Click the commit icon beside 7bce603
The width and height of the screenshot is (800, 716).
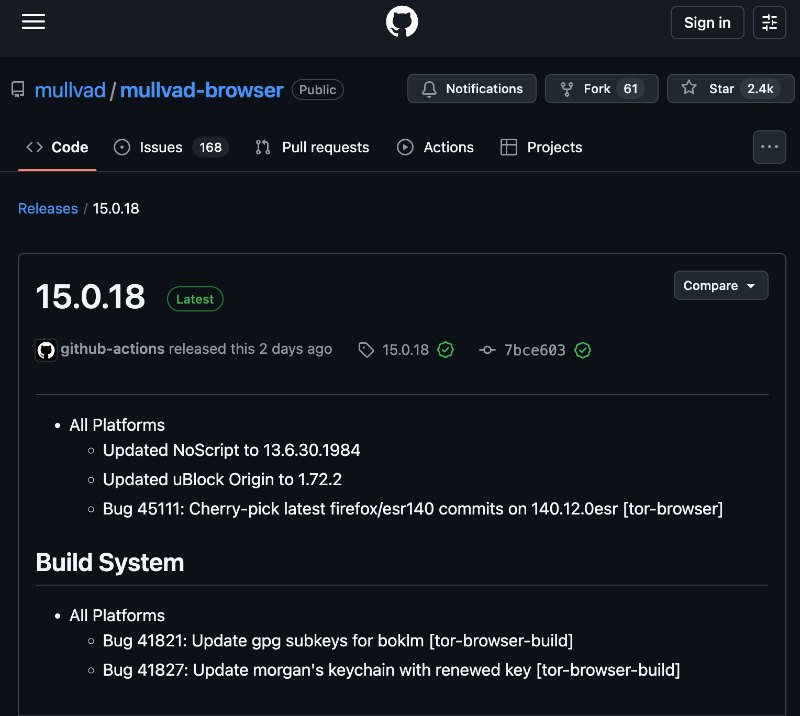pyautogui.click(x=487, y=350)
